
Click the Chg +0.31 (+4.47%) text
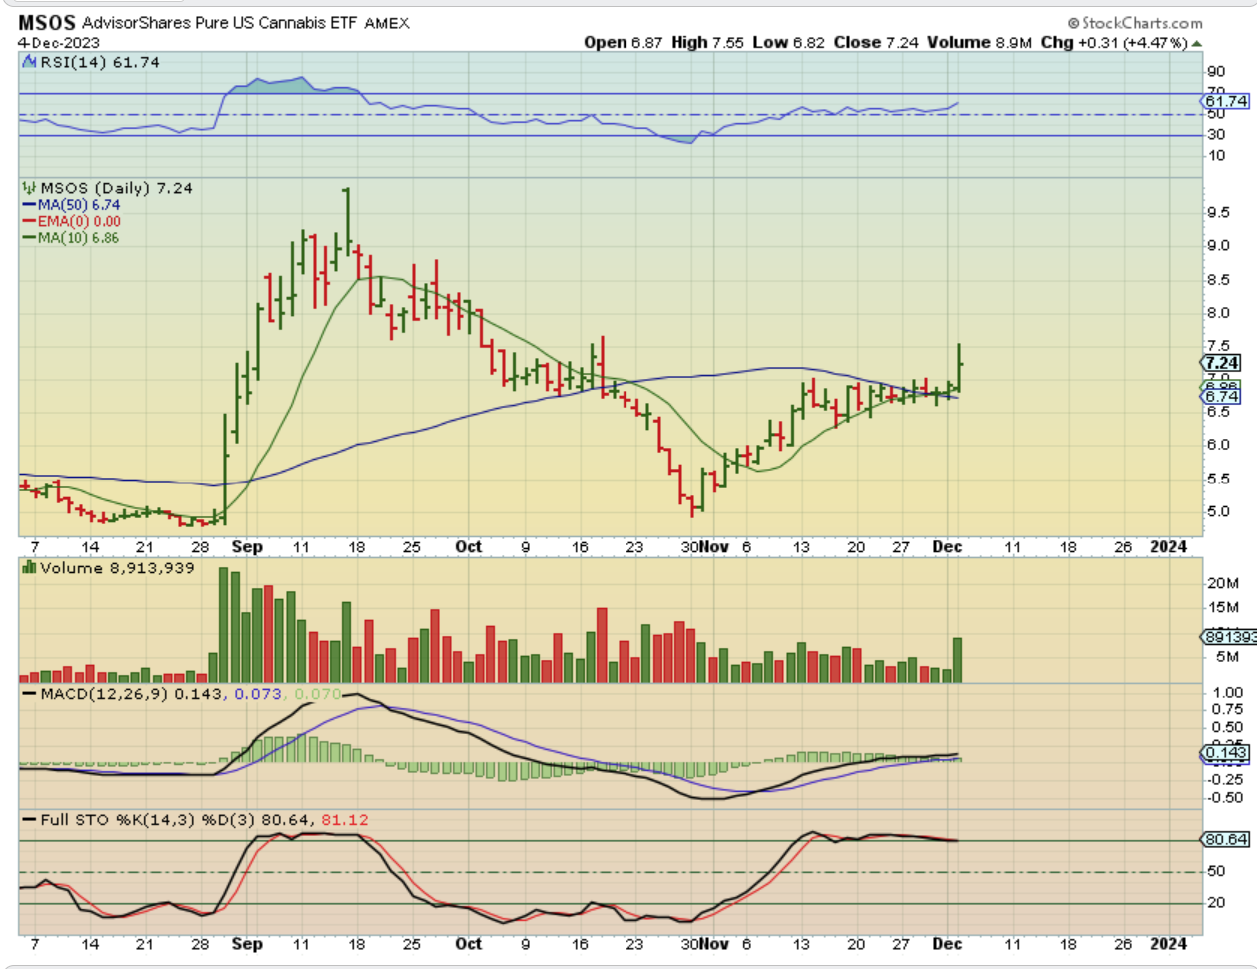pyautogui.click(x=1114, y=43)
